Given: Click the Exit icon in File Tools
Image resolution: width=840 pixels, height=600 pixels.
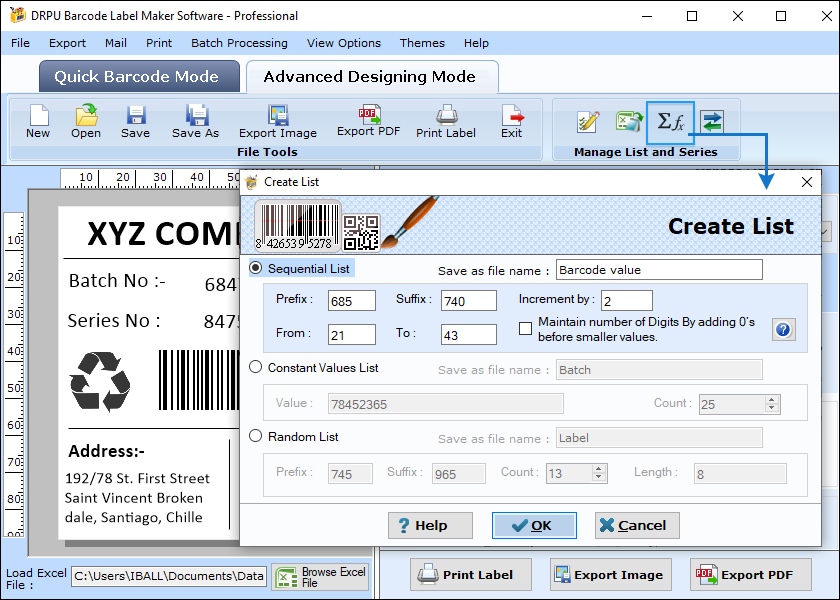Looking at the screenshot, I should click(512, 115).
